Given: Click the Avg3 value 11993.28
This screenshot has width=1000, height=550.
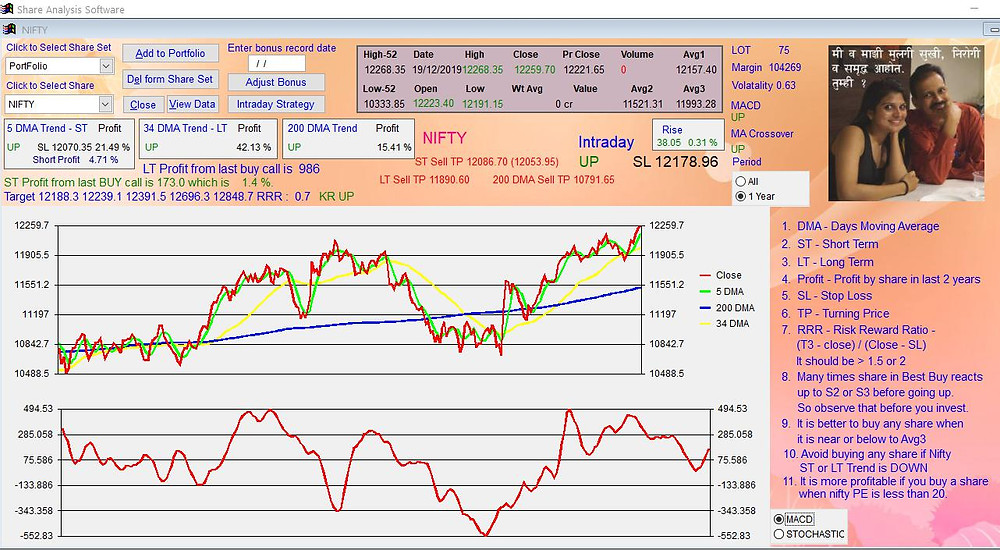Looking at the screenshot, I should click(x=696, y=103).
